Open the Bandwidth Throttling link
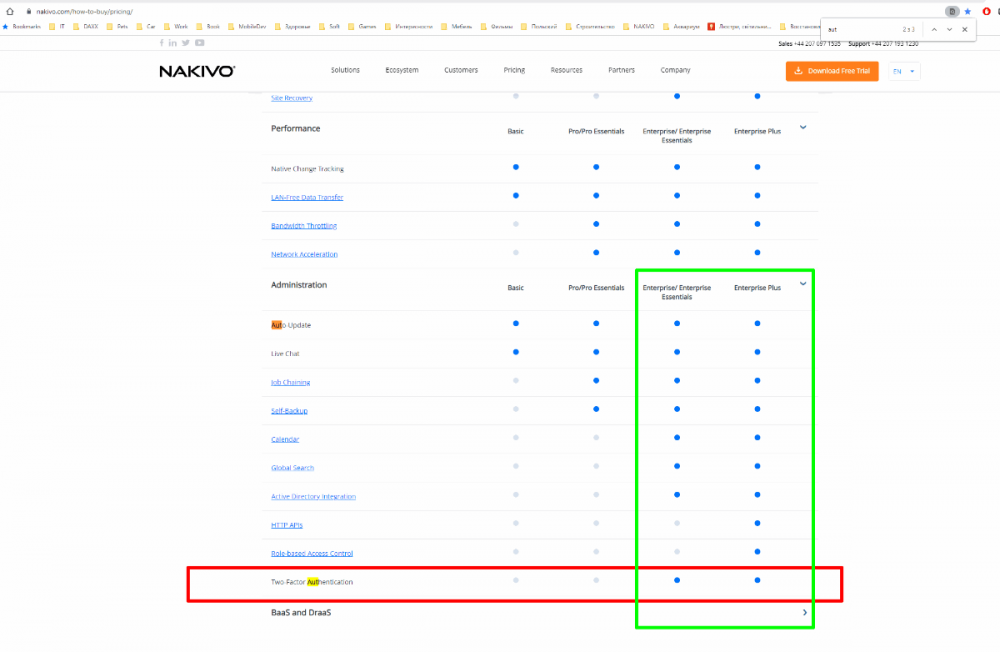This screenshot has height=652, width=1000. pos(304,226)
